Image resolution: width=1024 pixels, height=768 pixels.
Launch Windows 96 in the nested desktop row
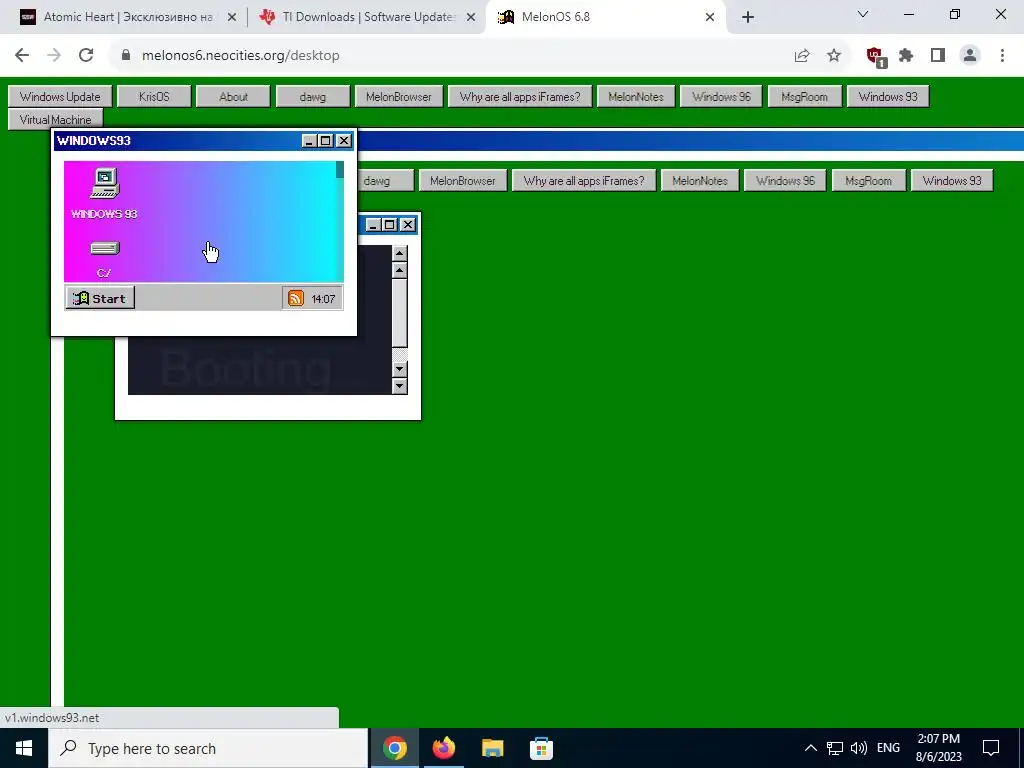[785, 181]
